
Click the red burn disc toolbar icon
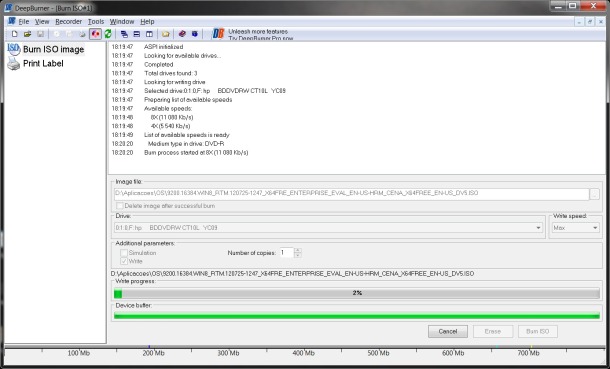pos(95,34)
